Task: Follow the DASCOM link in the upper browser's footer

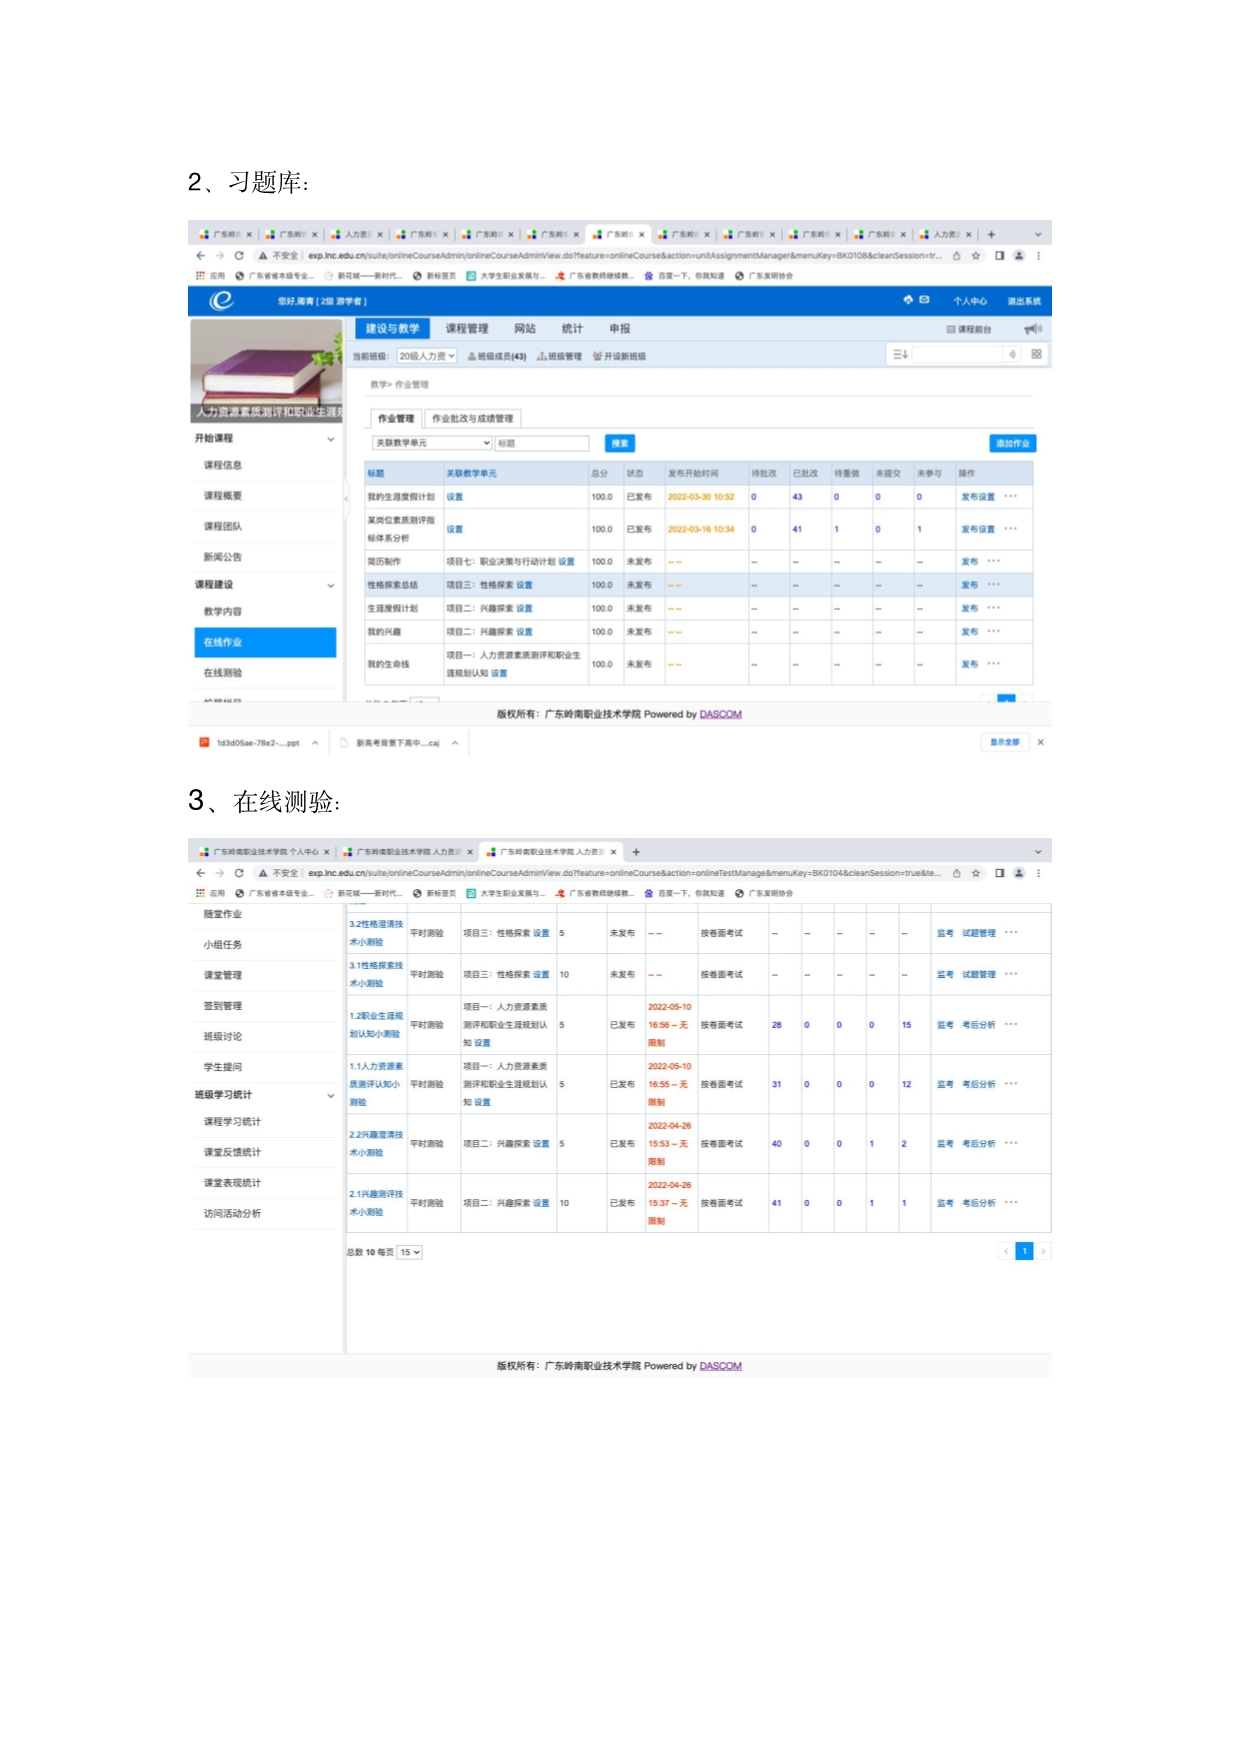Action: 720,714
